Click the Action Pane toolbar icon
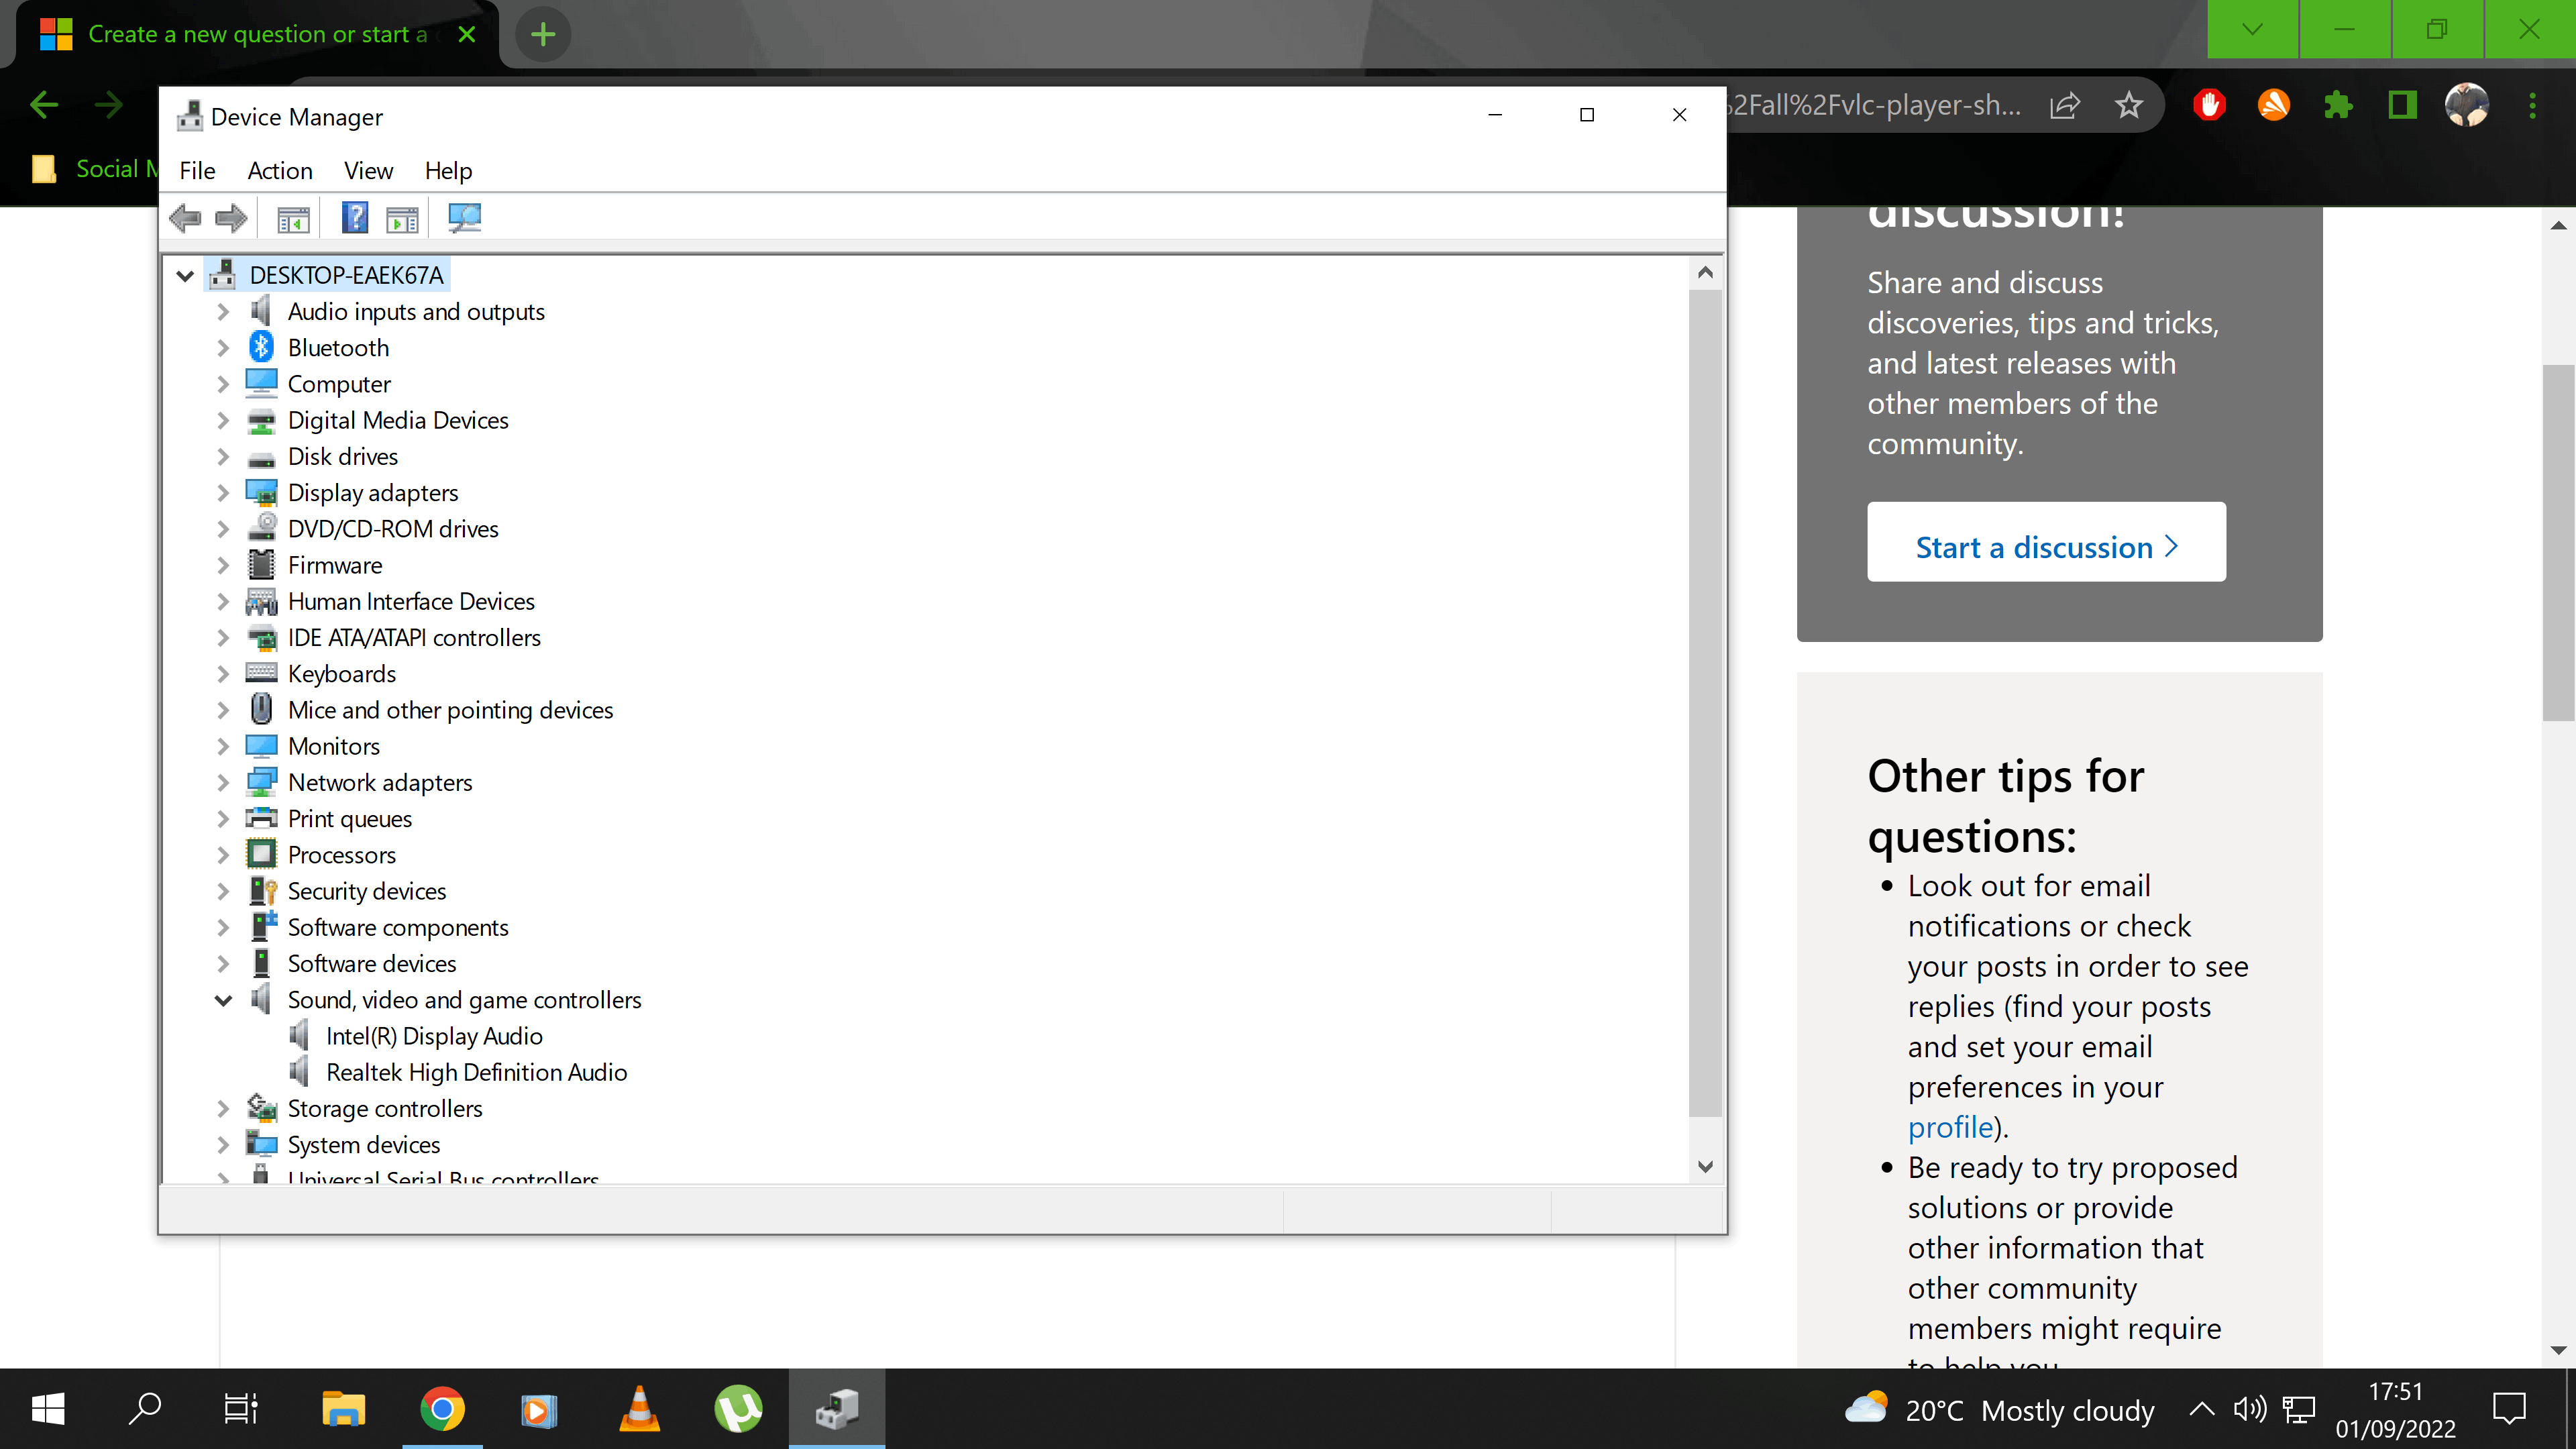The width and height of the screenshot is (2576, 1449). [402, 218]
